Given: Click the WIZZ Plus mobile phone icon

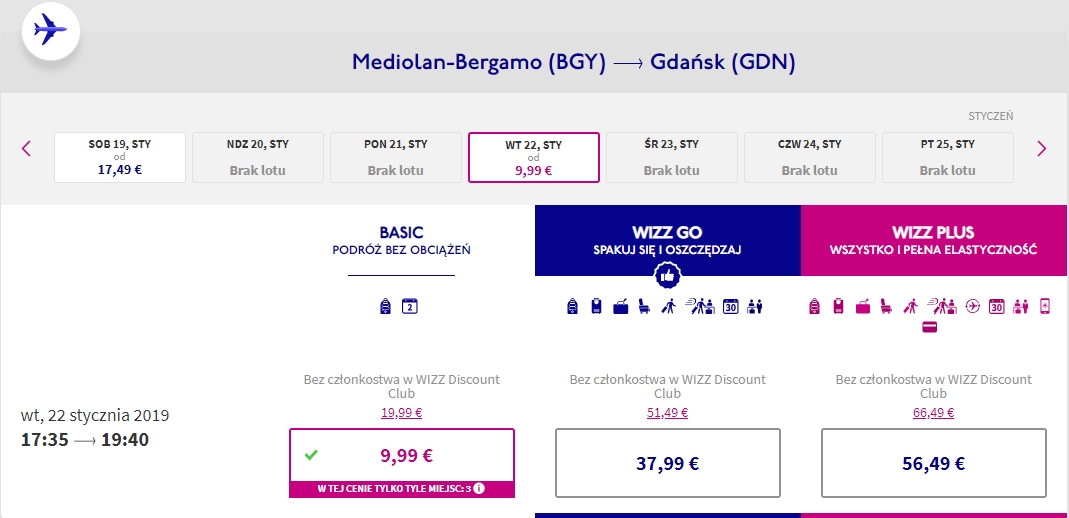Looking at the screenshot, I should (x=1045, y=307).
